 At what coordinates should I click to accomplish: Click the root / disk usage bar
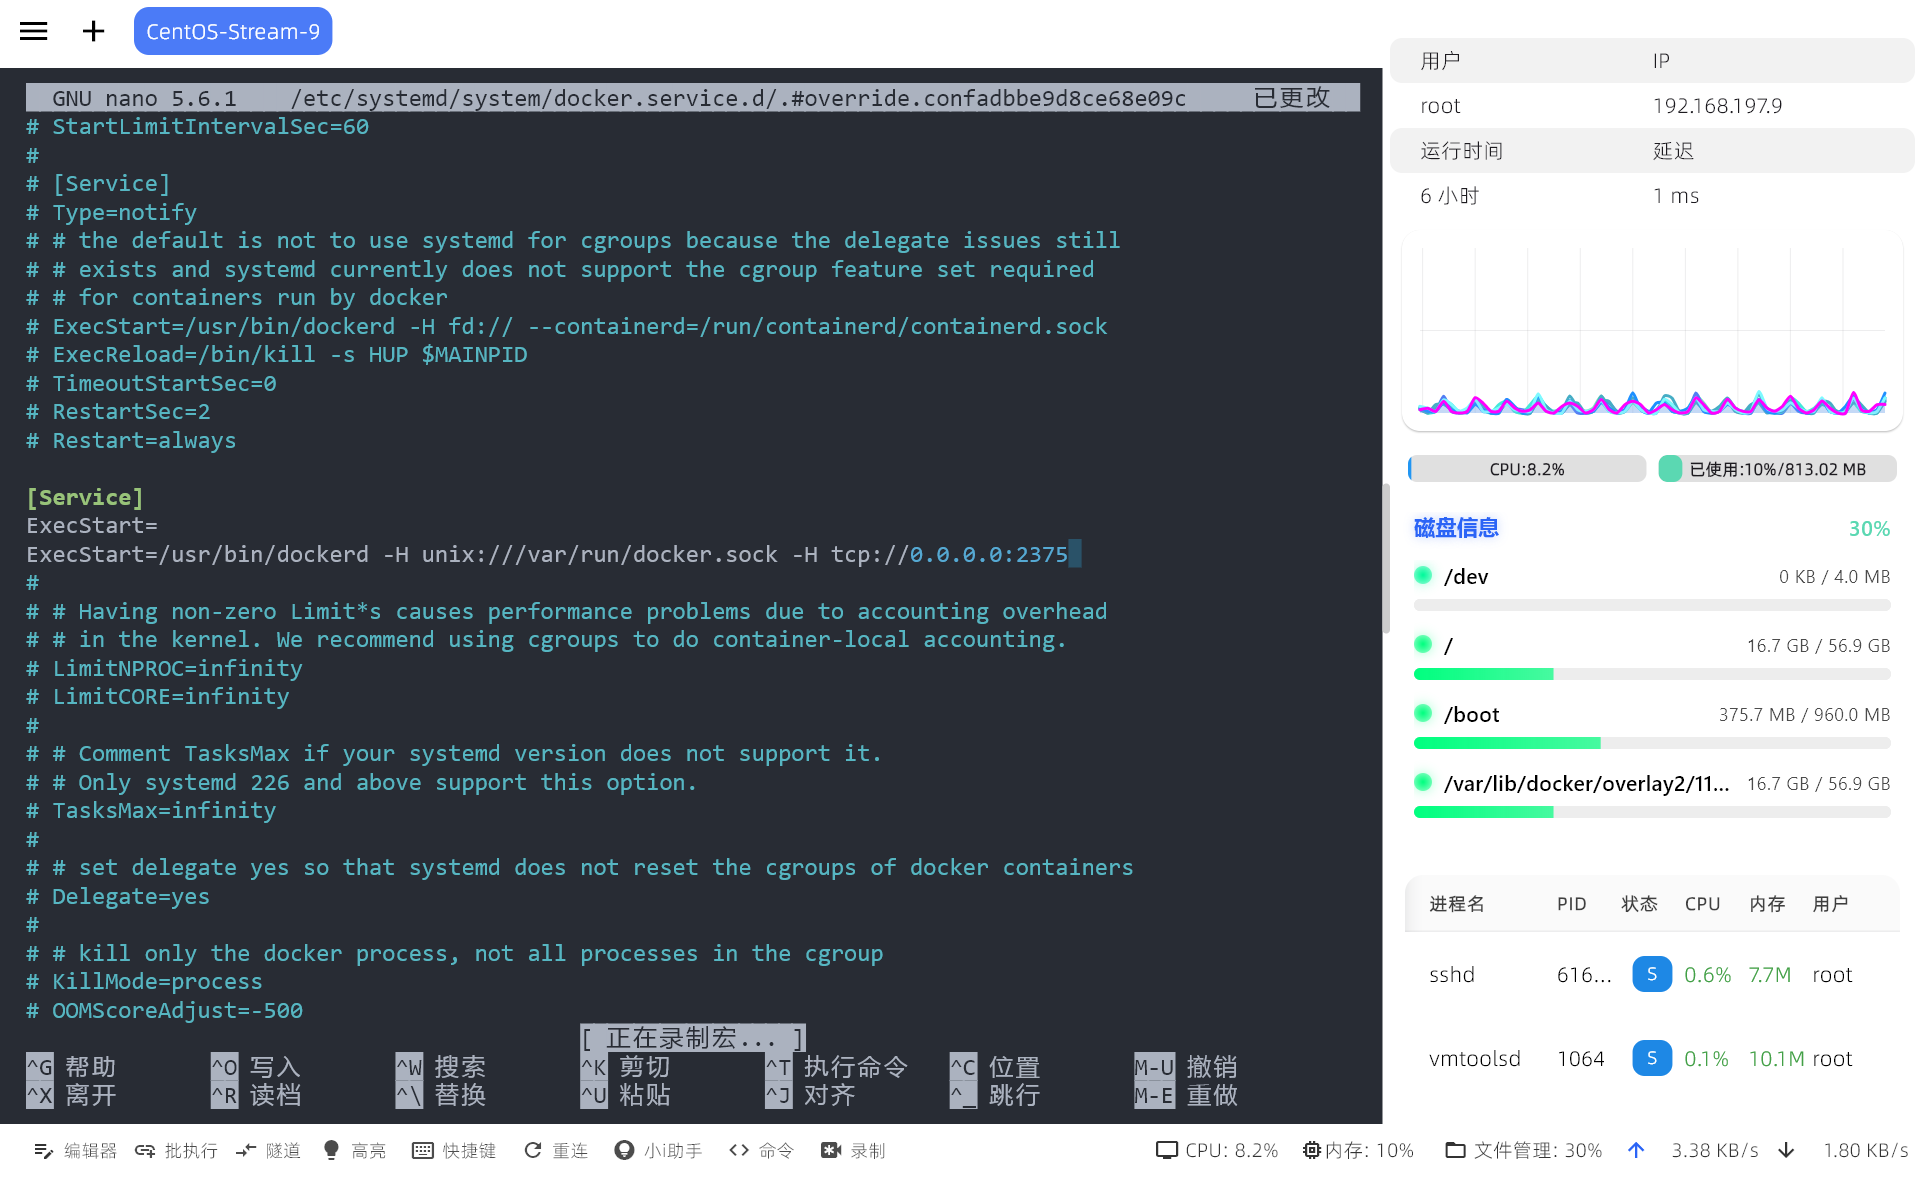(1650, 674)
